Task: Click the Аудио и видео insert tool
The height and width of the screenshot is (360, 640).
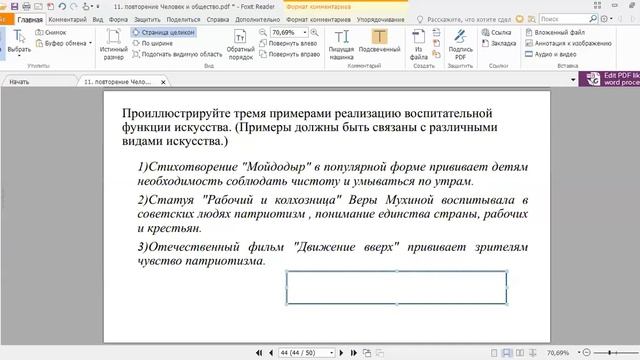Action: click(x=551, y=54)
